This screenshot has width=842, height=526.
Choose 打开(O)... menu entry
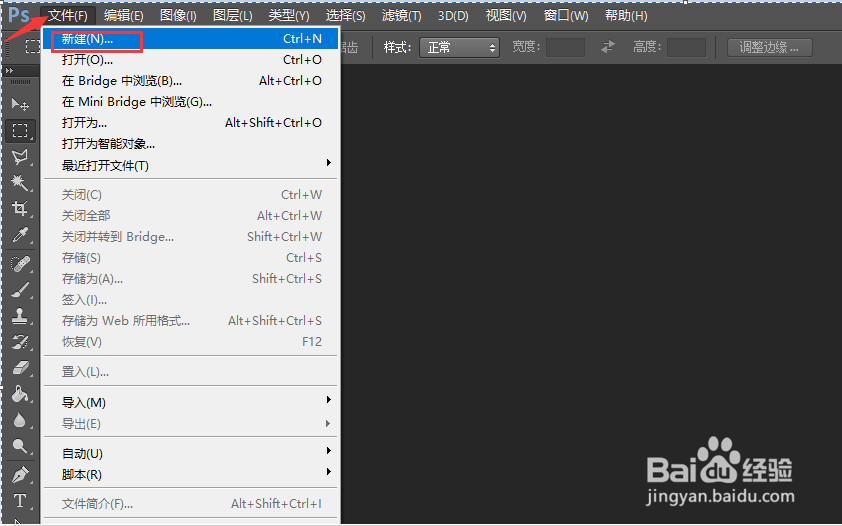(190, 60)
